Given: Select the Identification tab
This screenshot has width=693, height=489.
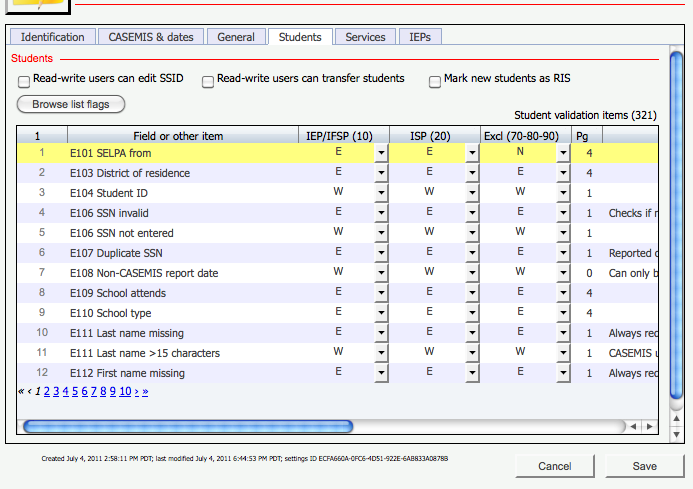Looking at the screenshot, I should click(x=53, y=37).
